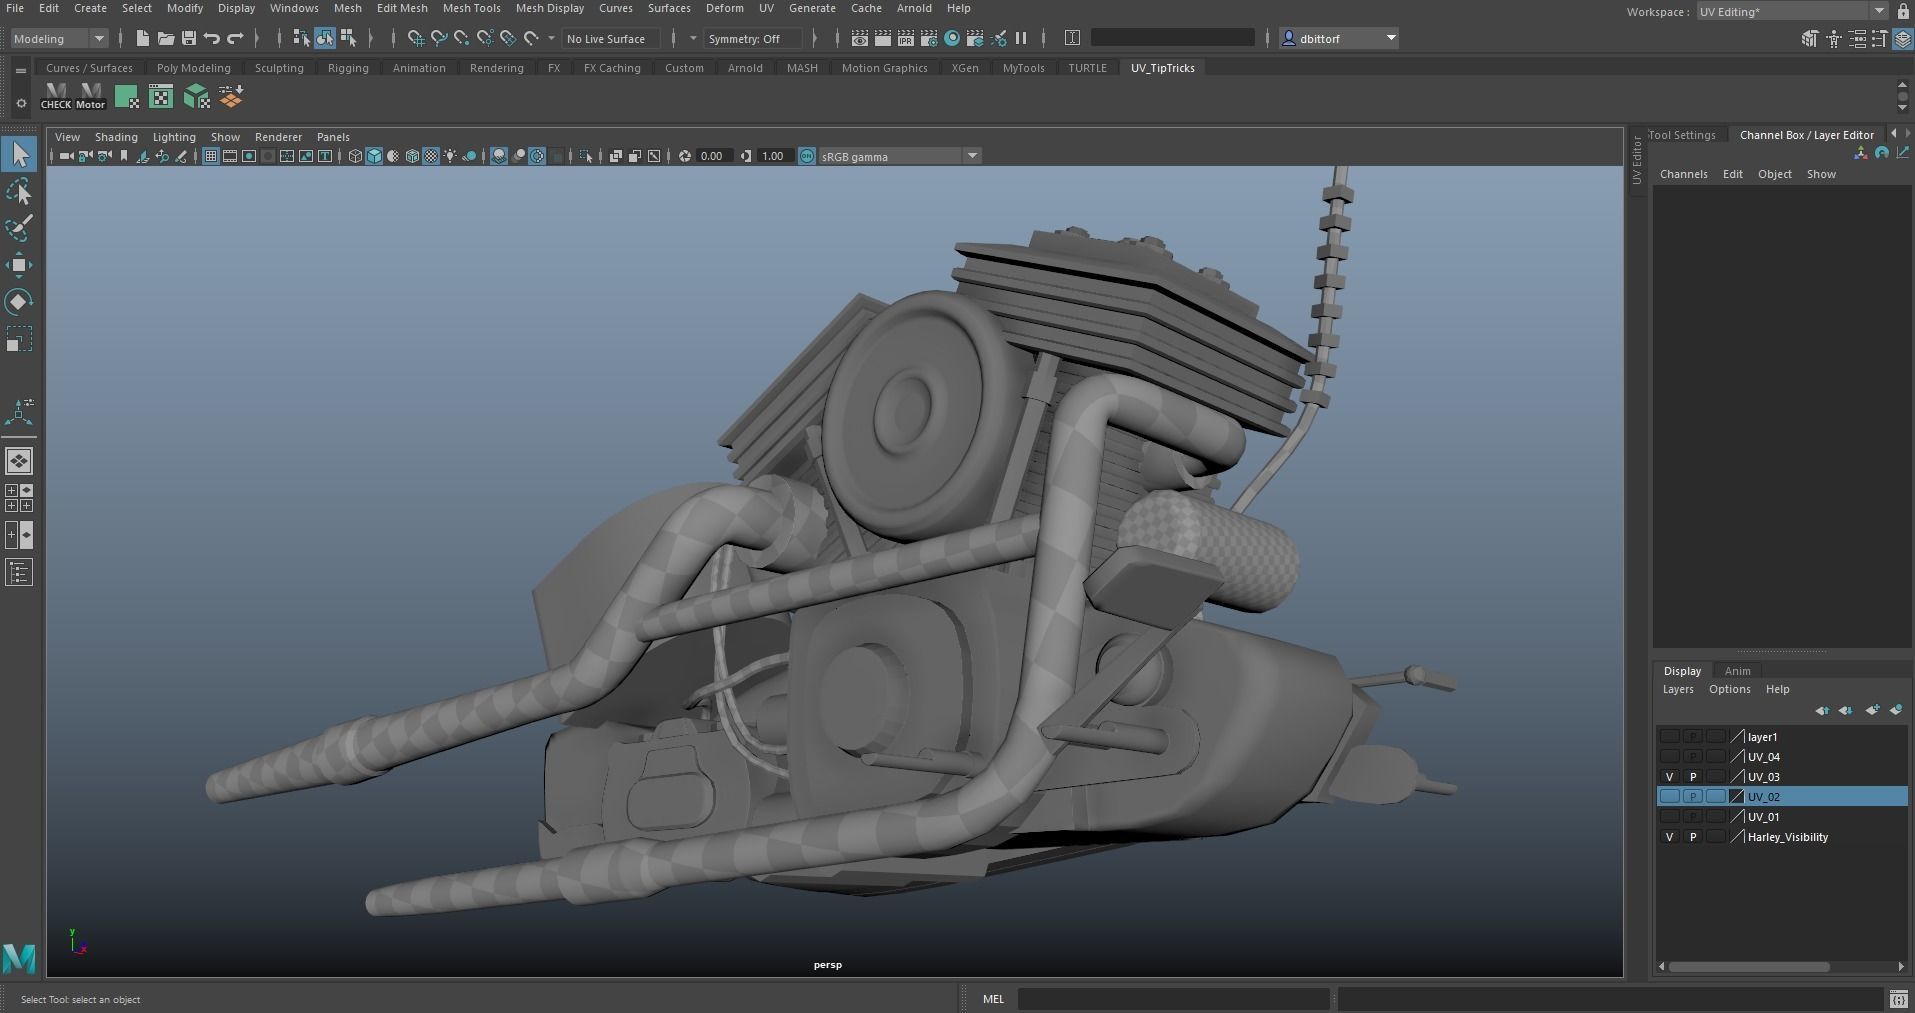Click the Motor shelf button
The image size is (1915, 1013).
(91, 96)
